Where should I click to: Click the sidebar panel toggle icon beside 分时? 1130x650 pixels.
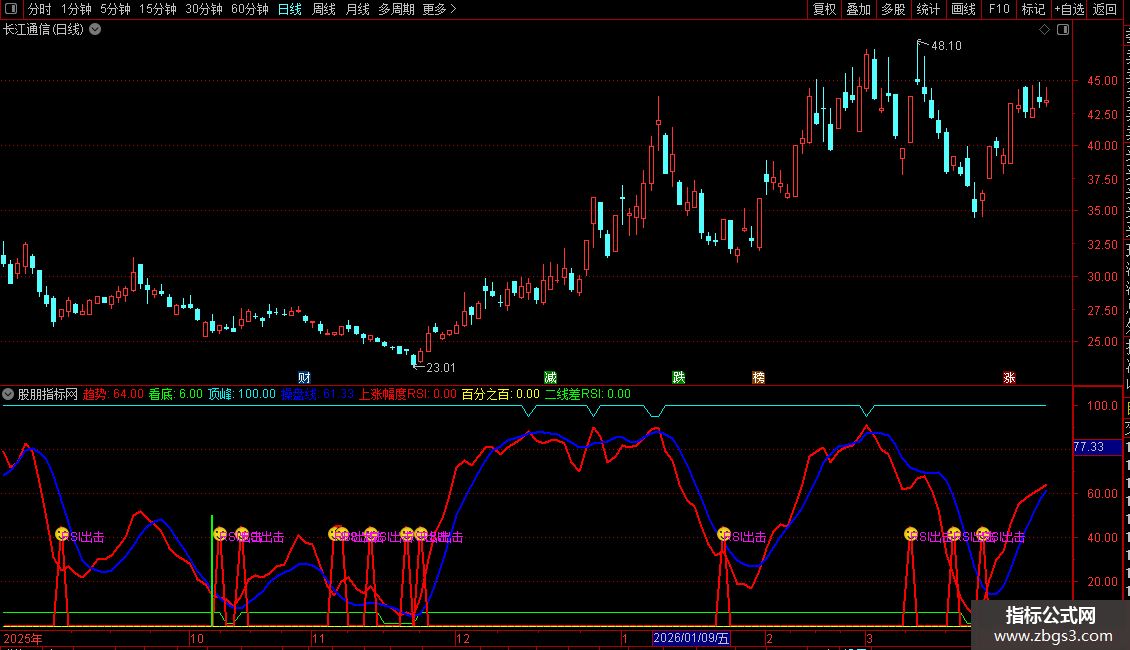11,9
